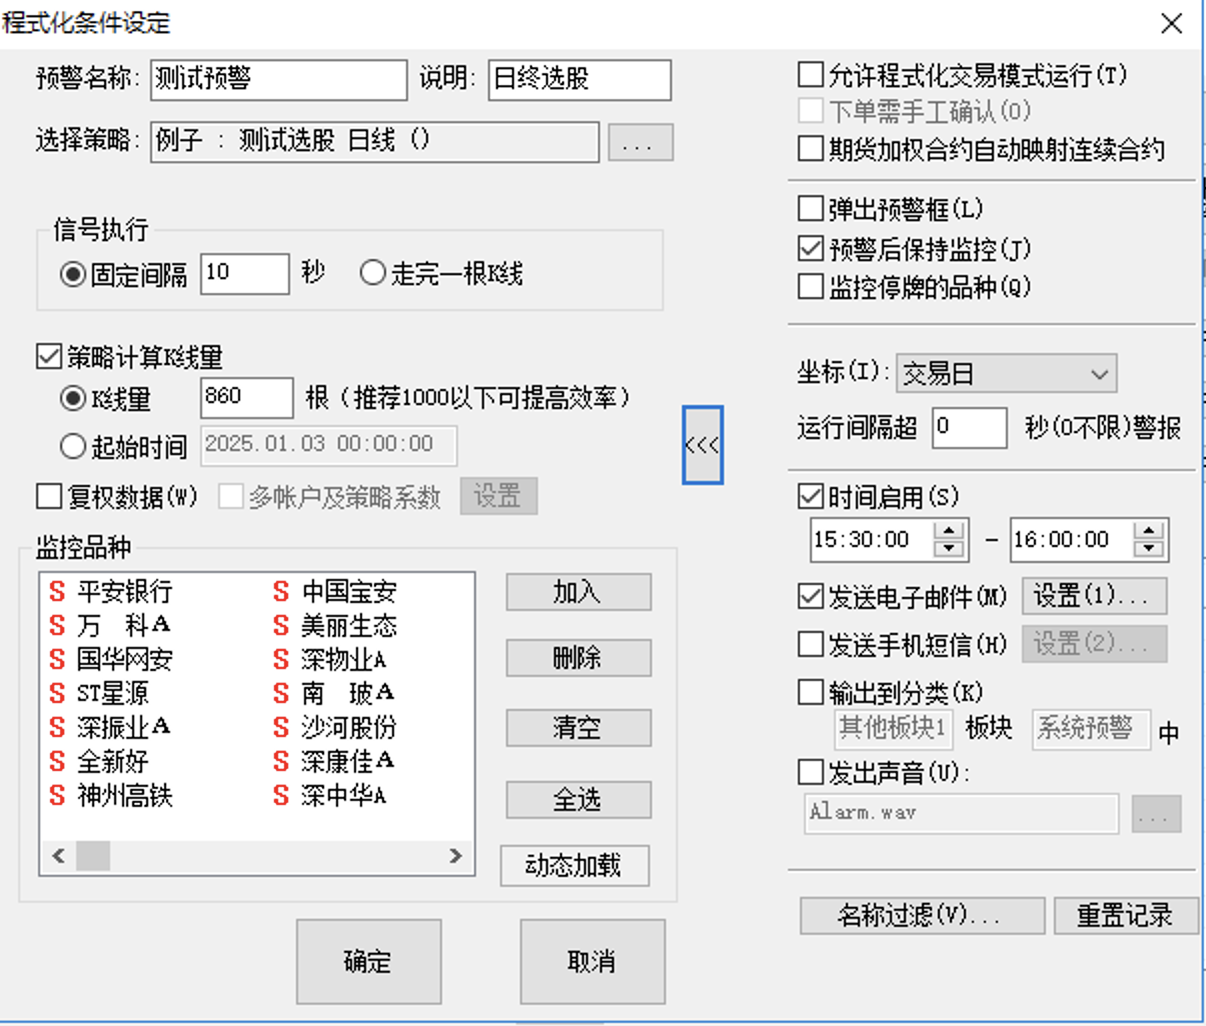Edit the 说明 field containing 日终选股
Screen dimensions: 1206x1026
pyautogui.click(x=579, y=80)
